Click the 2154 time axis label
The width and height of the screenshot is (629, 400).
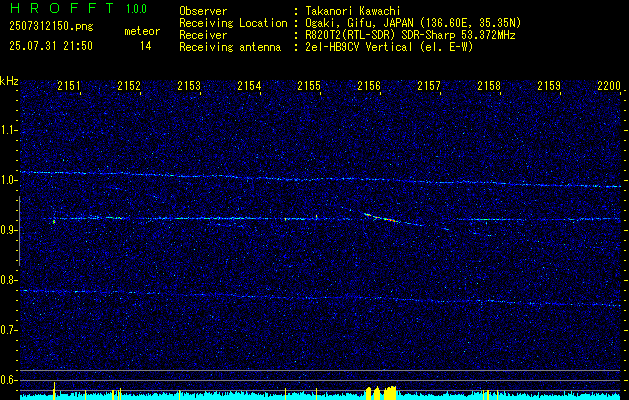pos(249,86)
